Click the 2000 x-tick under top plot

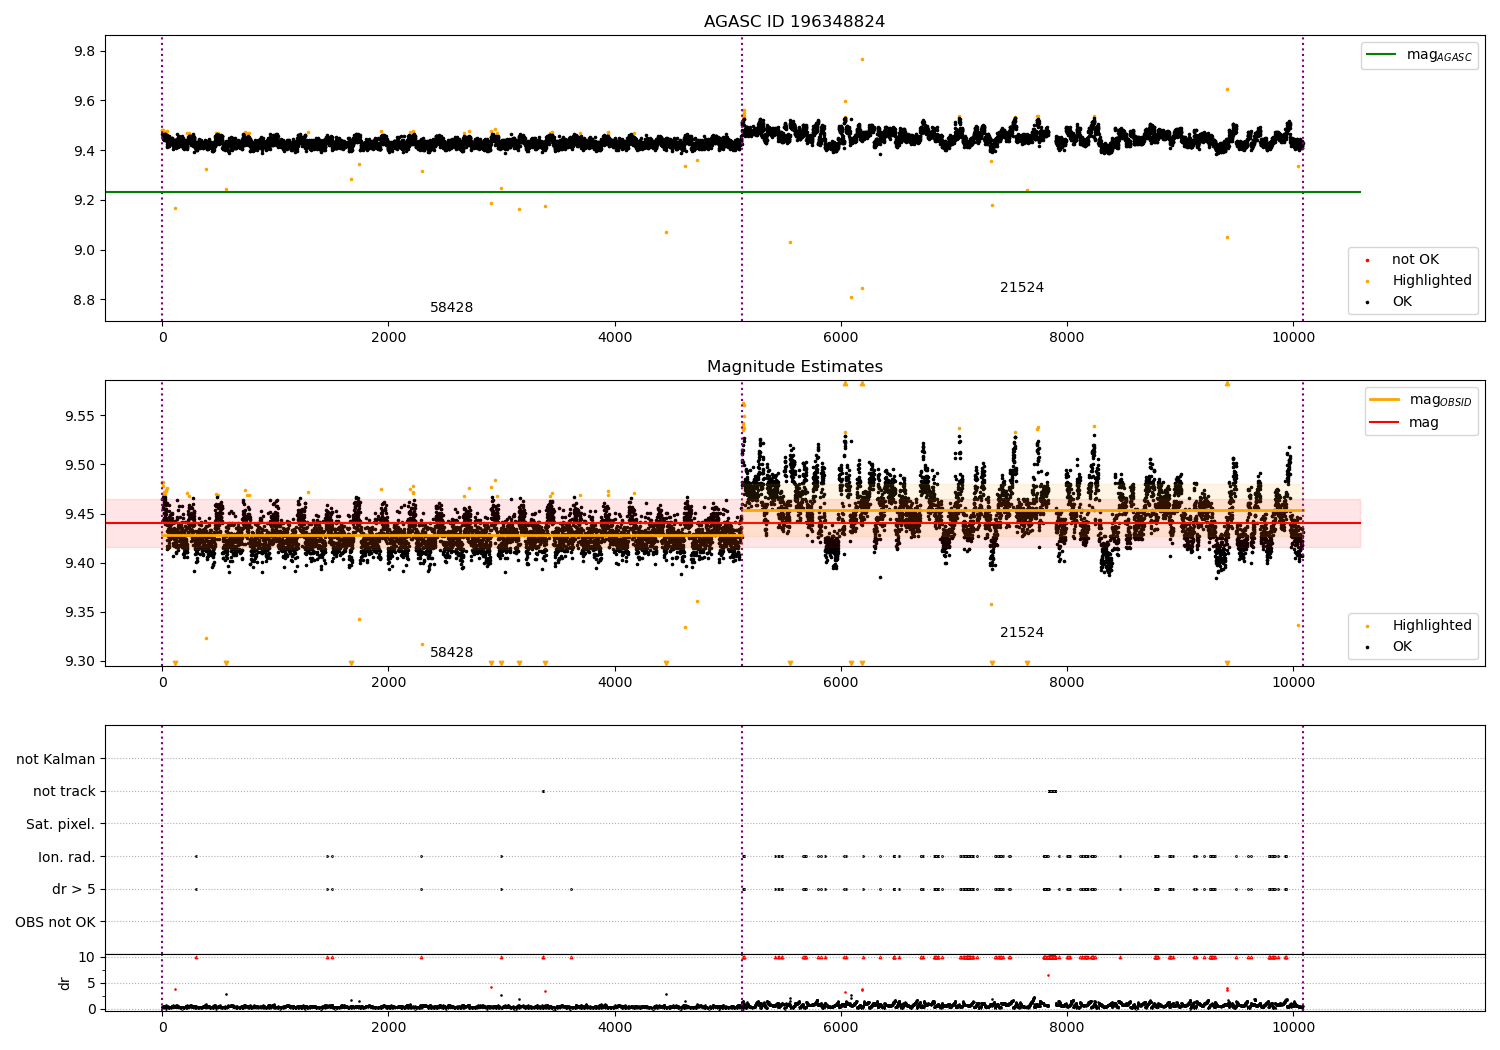tap(388, 338)
